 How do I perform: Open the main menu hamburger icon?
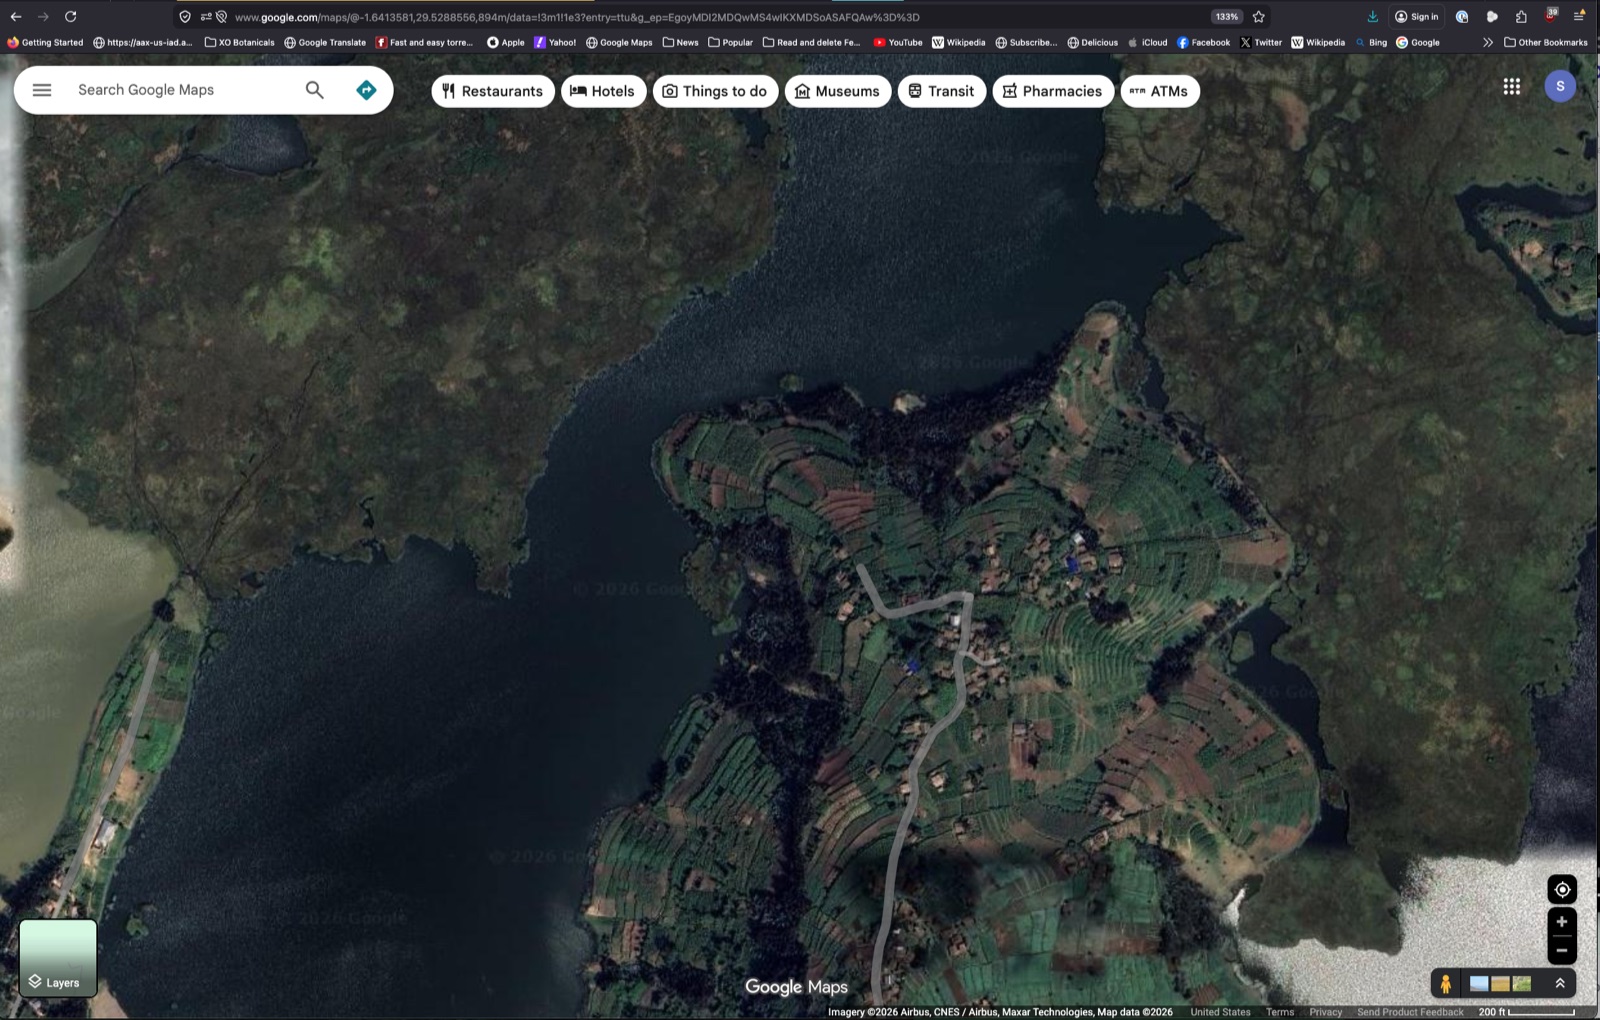point(41,89)
